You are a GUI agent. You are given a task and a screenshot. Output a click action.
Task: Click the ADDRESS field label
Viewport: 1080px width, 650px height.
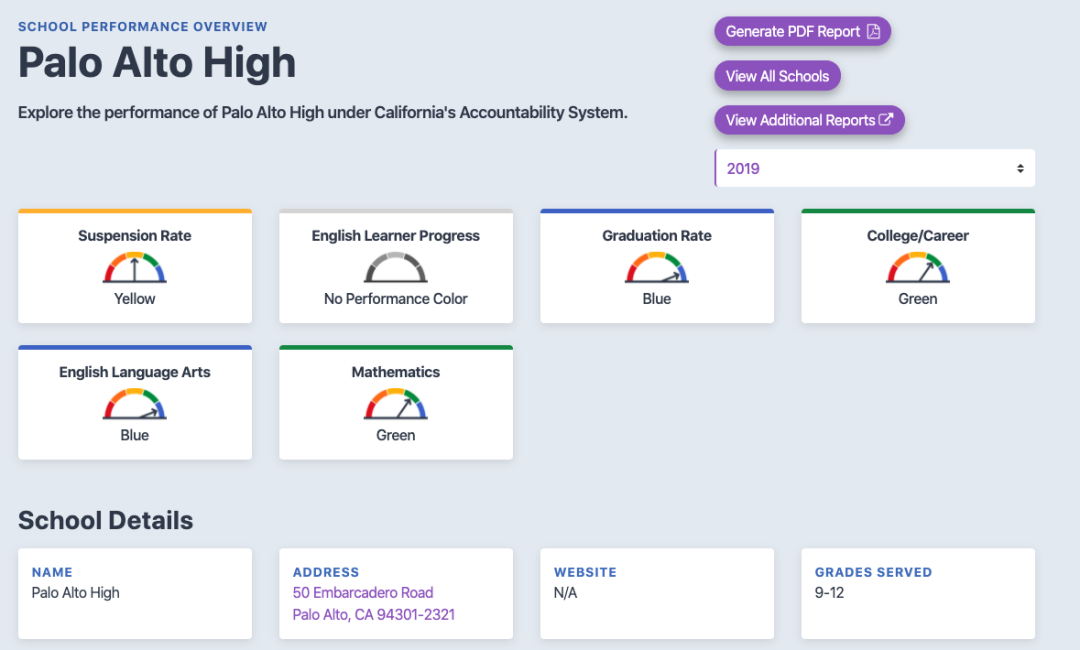click(326, 572)
